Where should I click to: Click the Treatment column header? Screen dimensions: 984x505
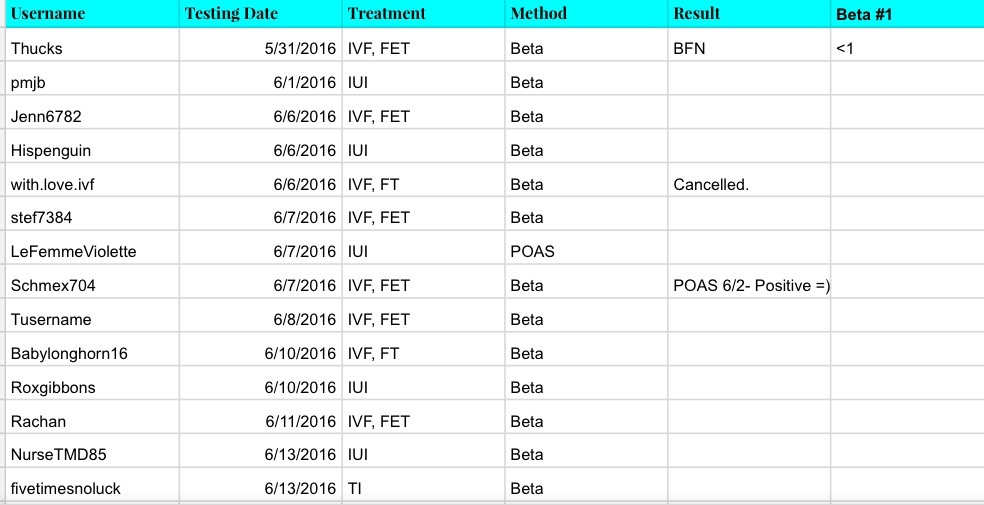pos(386,14)
